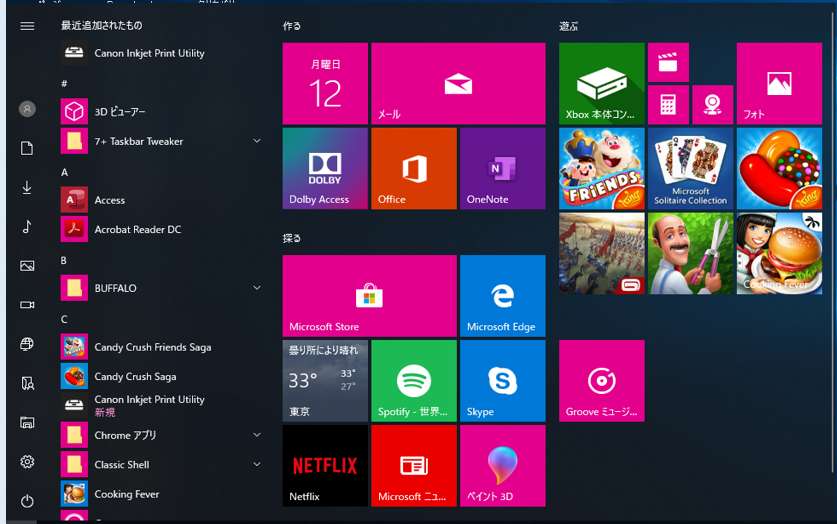
Task: Open the Netflix tile
Action: (x=325, y=466)
